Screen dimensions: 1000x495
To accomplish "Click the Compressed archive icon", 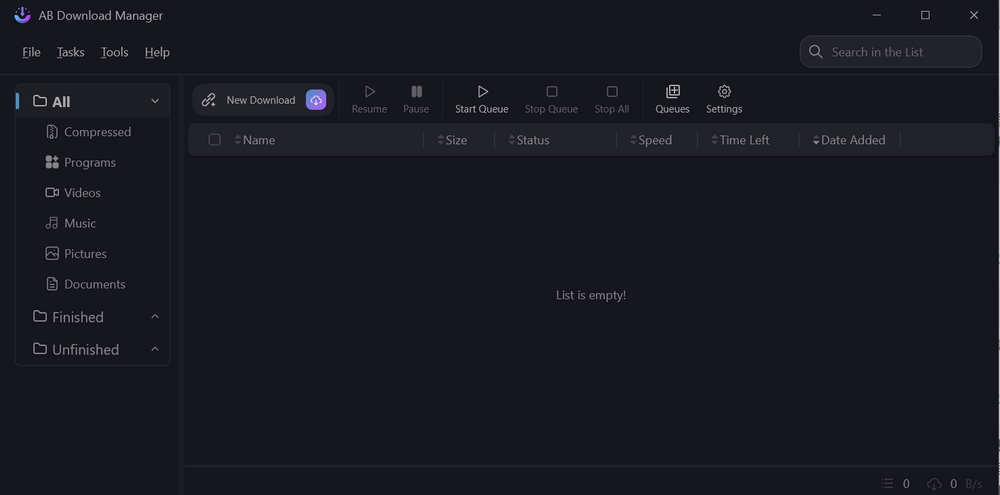I will [52, 131].
